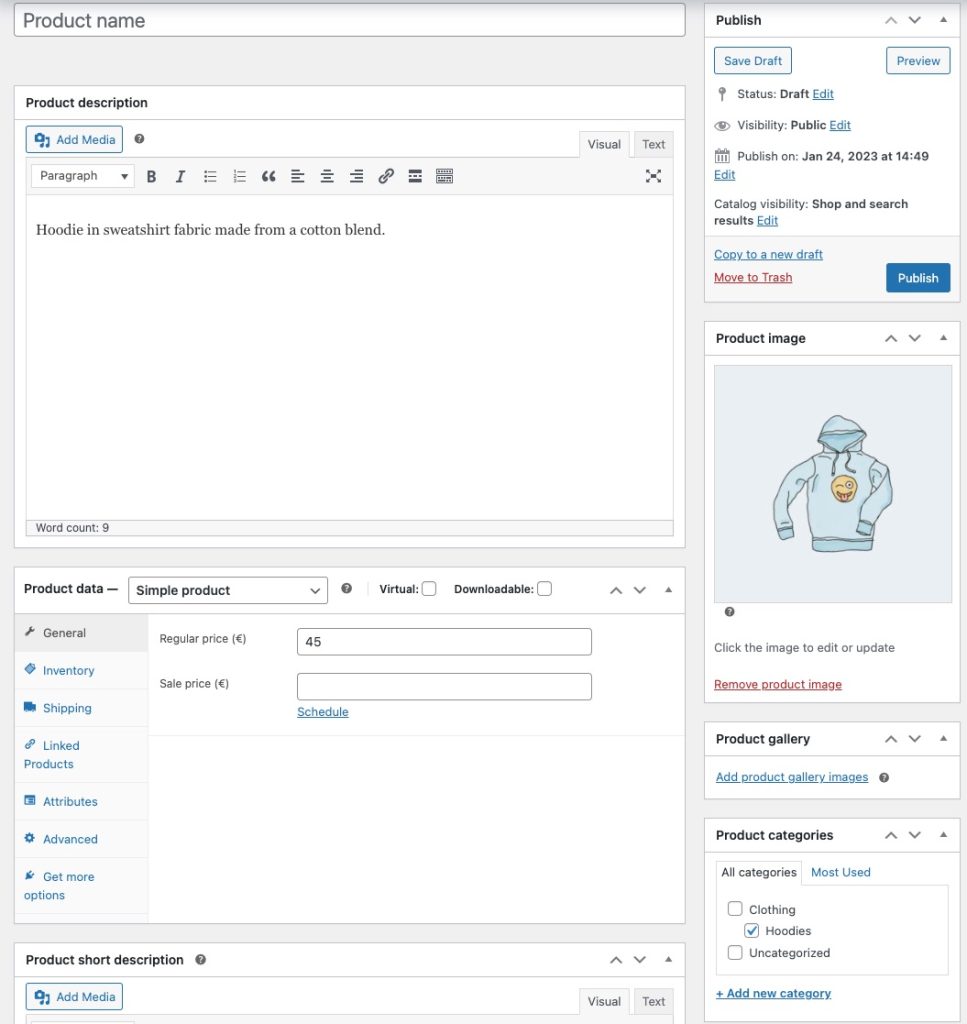Move Product gallery panel up
The image size is (967, 1024).
pos(891,739)
